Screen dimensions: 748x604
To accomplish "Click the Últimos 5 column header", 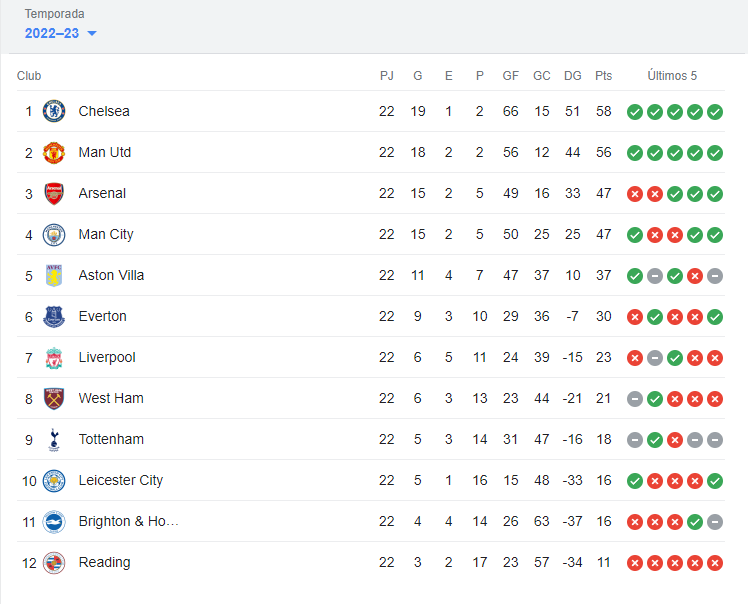I will coord(672,76).
